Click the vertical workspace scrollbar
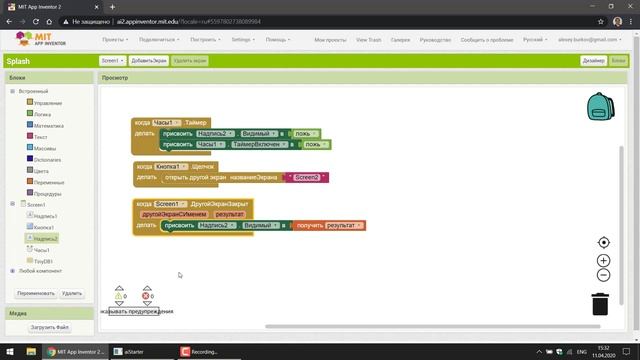This screenshot has width=640, height=360. tap(621, 225)
